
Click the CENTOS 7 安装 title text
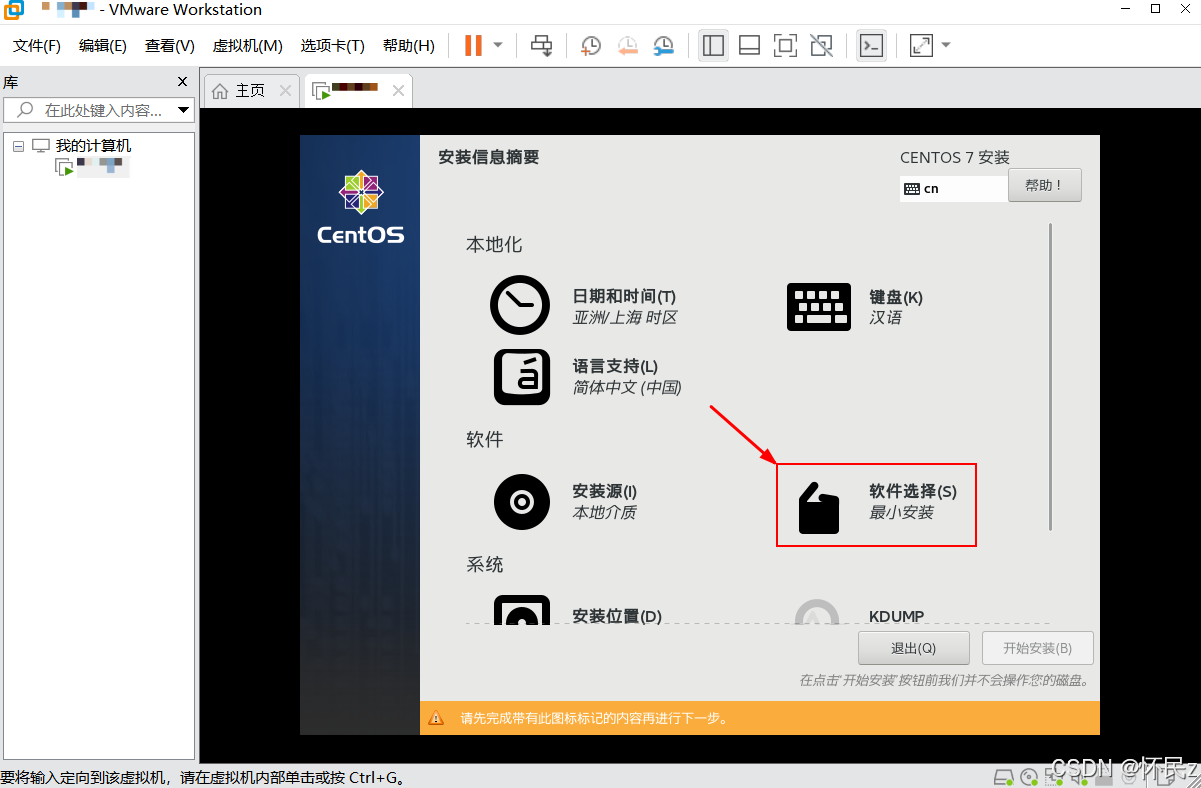[955, 157]
